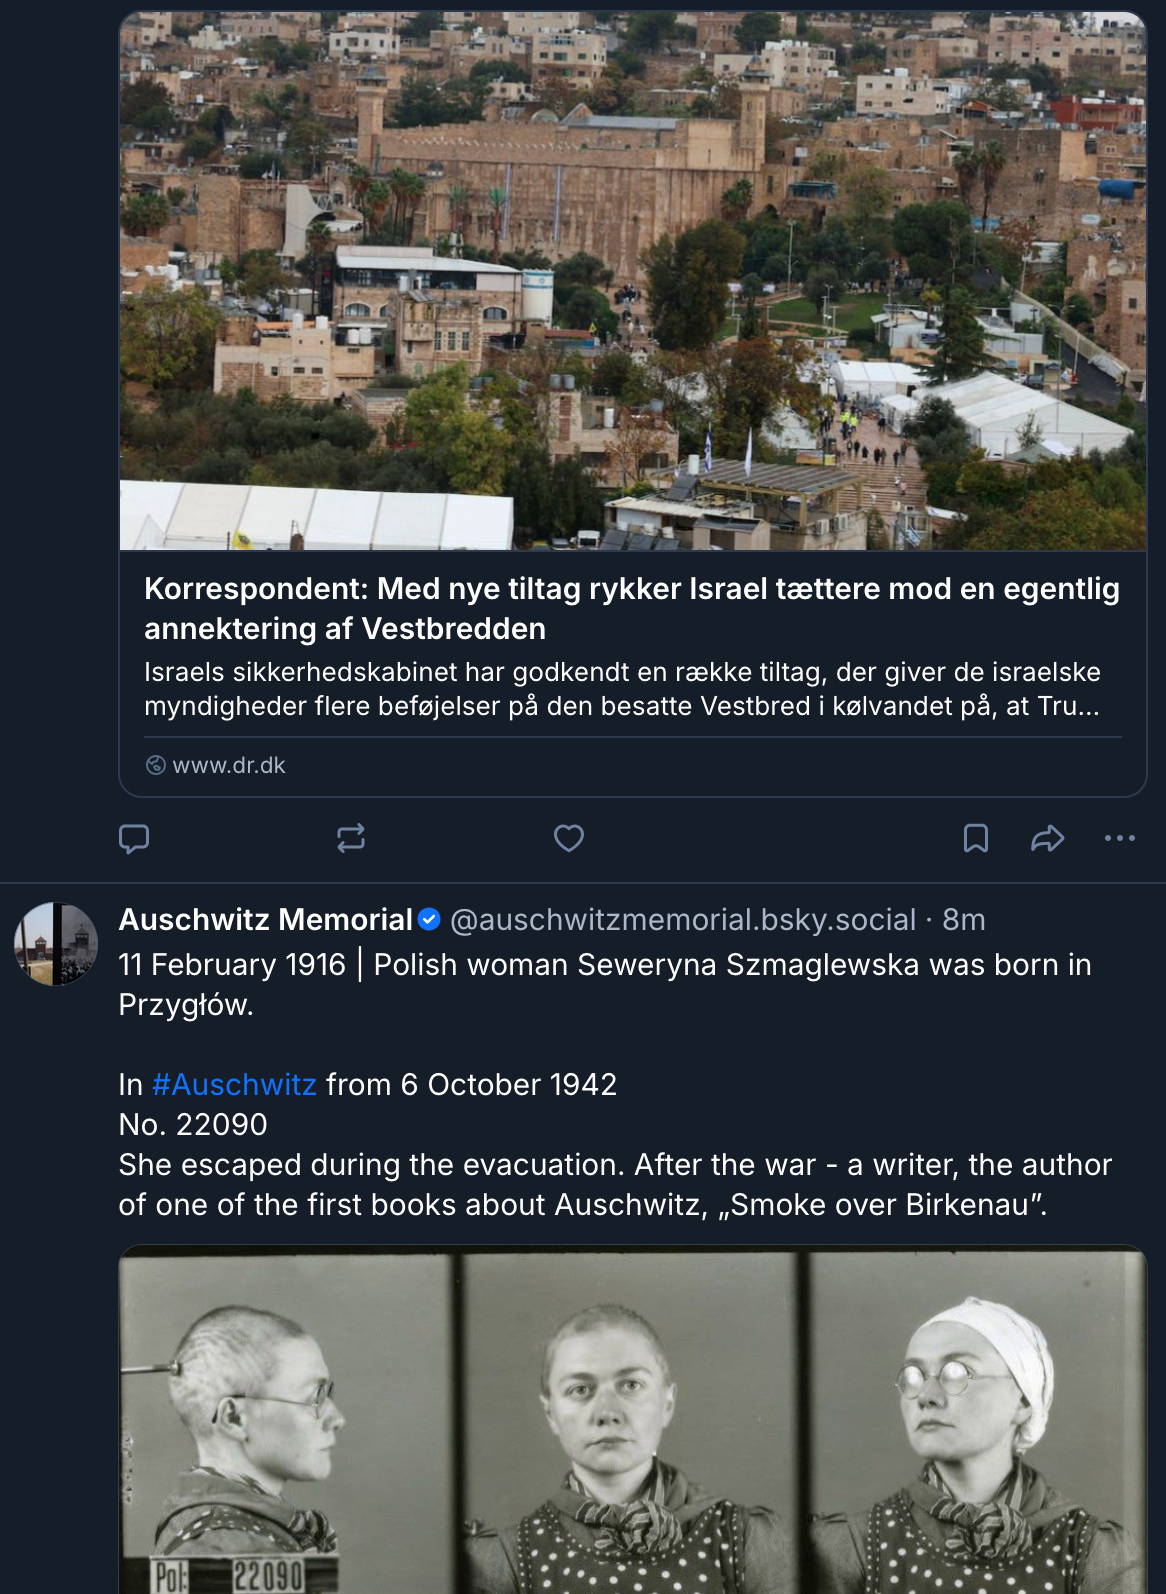
Task: View the front-facing portrait in the photo
Action: (632, 1420)
